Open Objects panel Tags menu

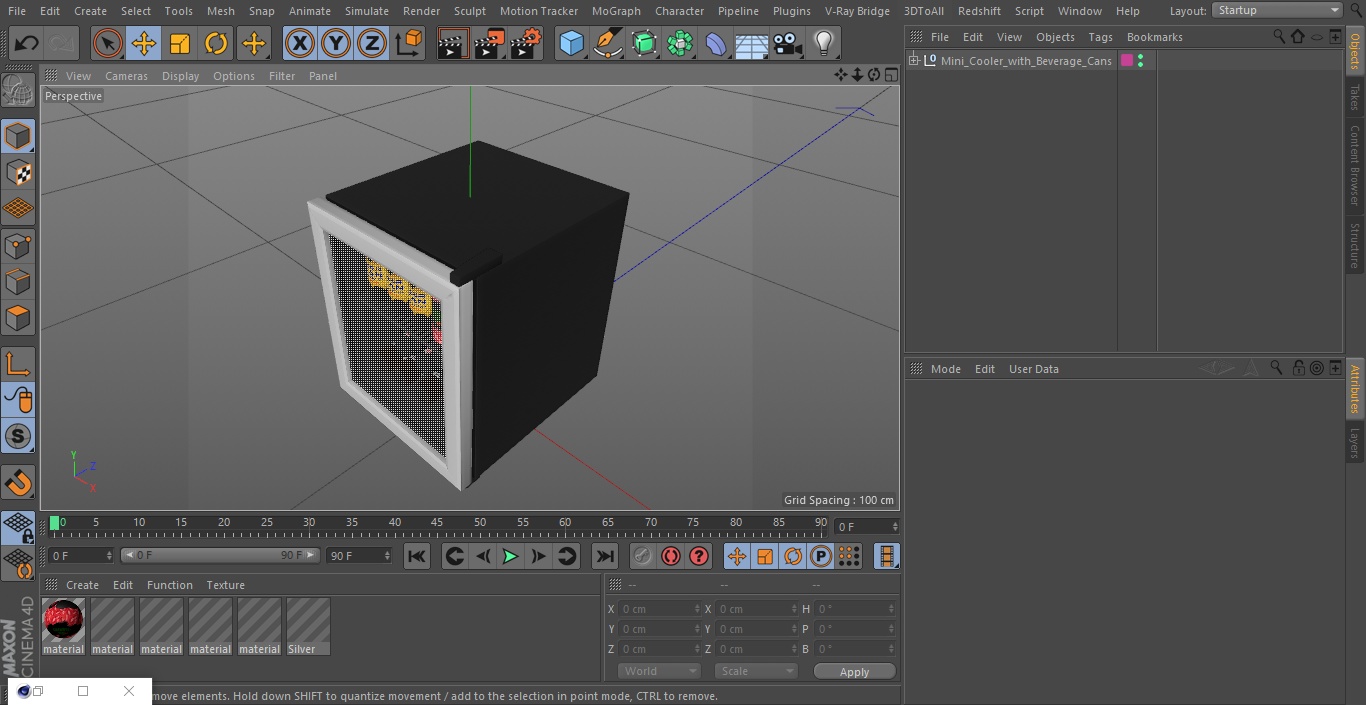pos(1100,37)
